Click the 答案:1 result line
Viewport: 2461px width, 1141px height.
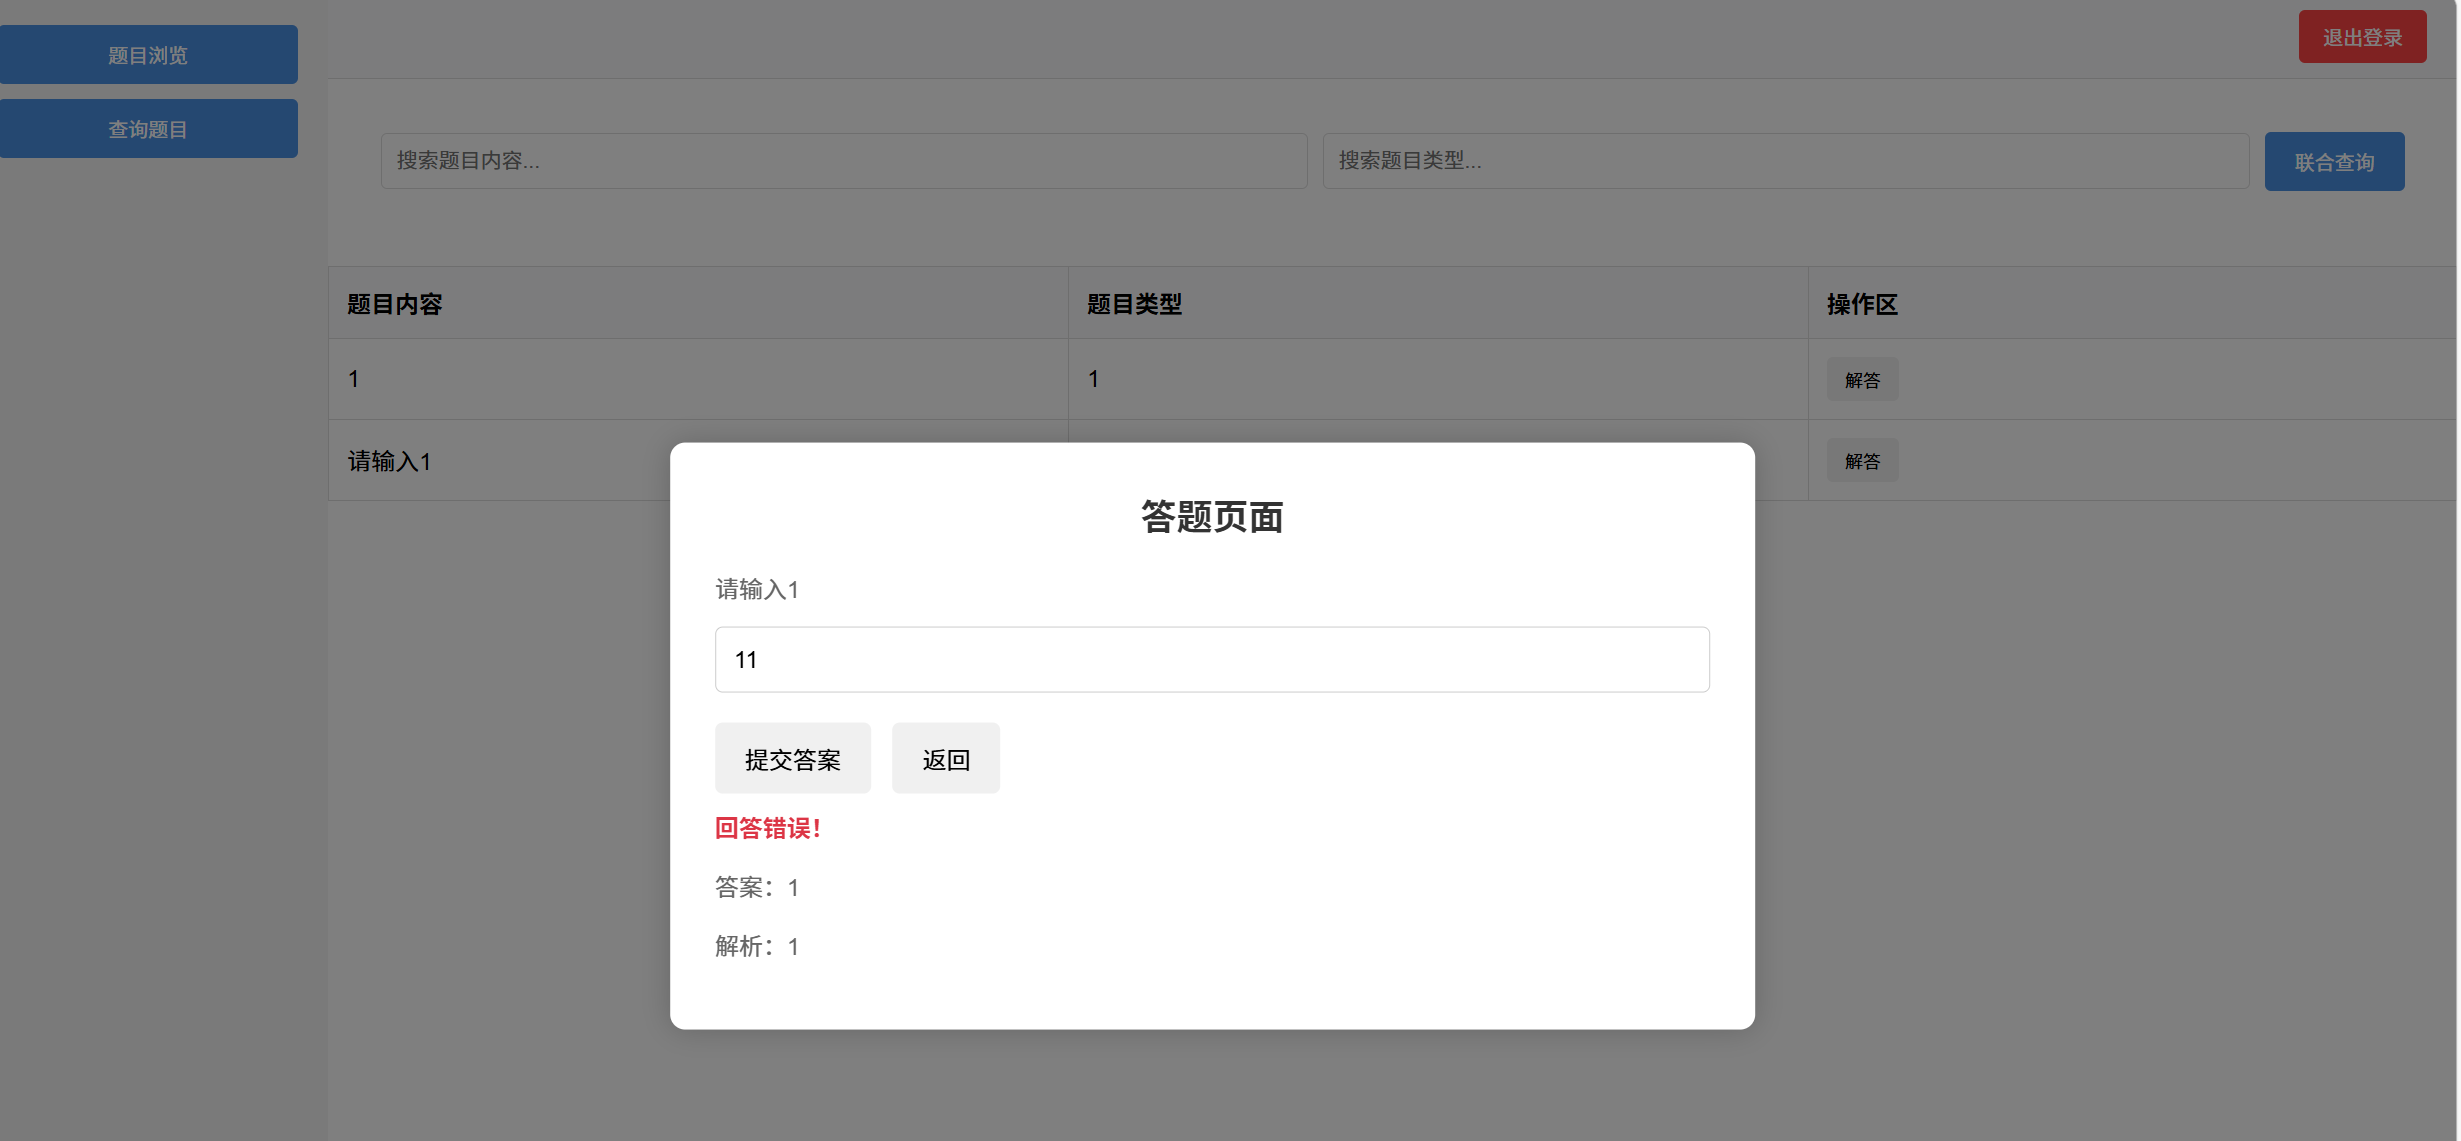click(756, 888)
